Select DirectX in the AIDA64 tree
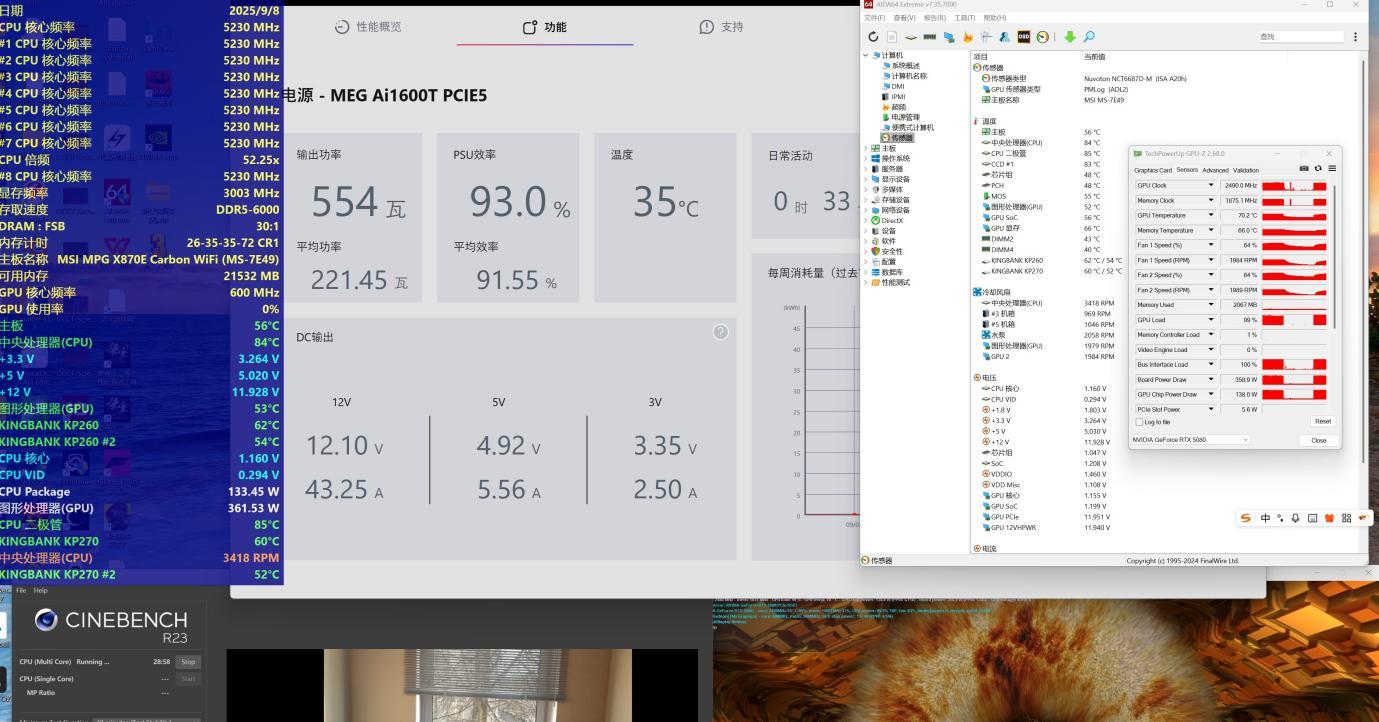 tap(887, 221)
